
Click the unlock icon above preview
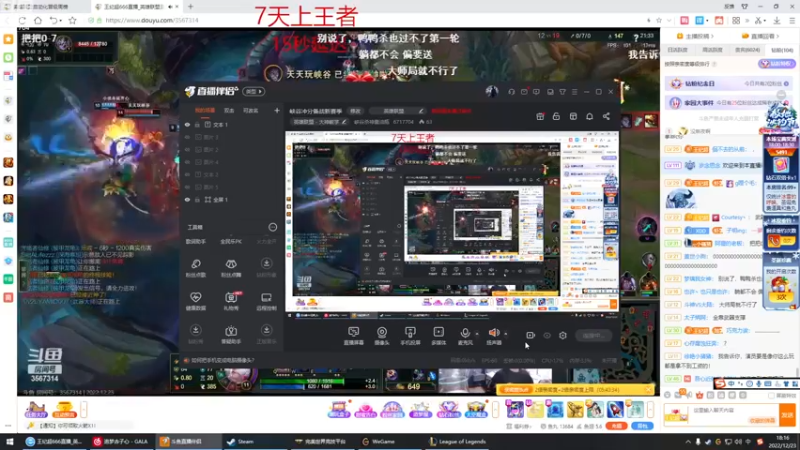point(556,116)
